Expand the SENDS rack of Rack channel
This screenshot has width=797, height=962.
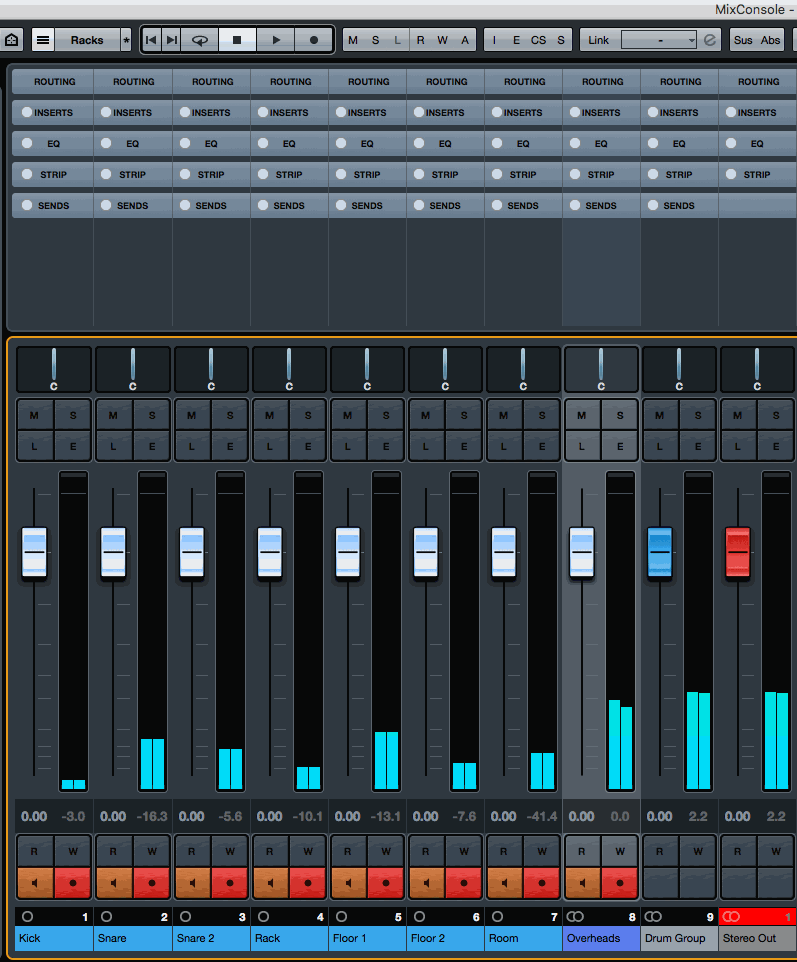click(x=289, y=206)
